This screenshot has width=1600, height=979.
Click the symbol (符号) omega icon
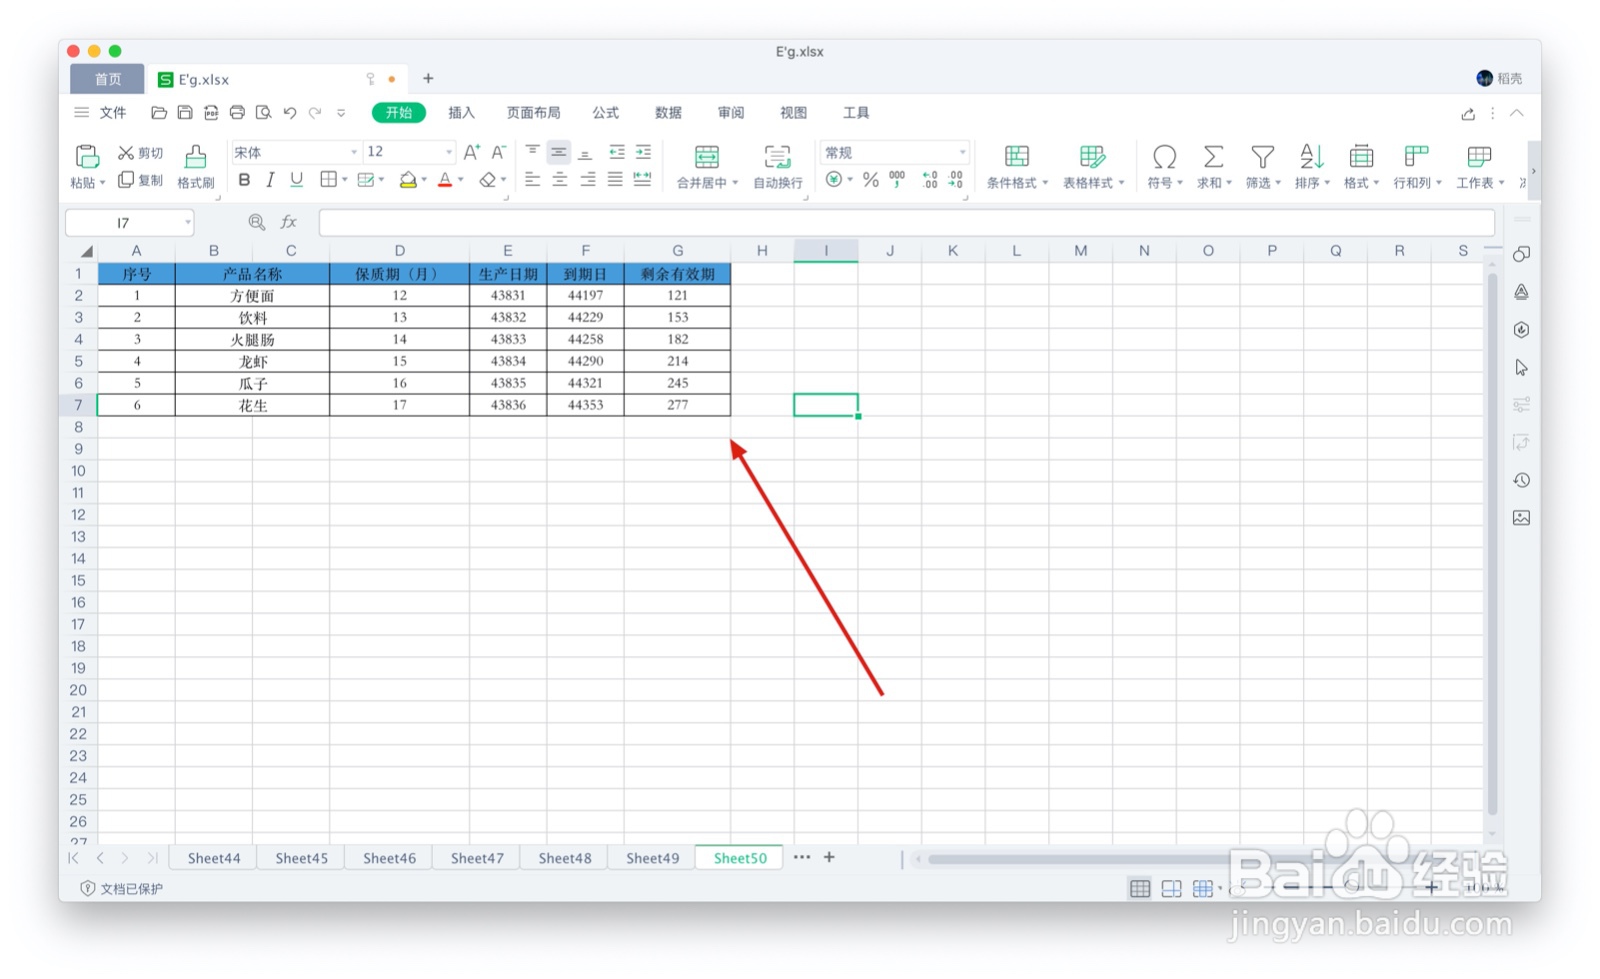pyautogui.click(x=1164, y=157)
